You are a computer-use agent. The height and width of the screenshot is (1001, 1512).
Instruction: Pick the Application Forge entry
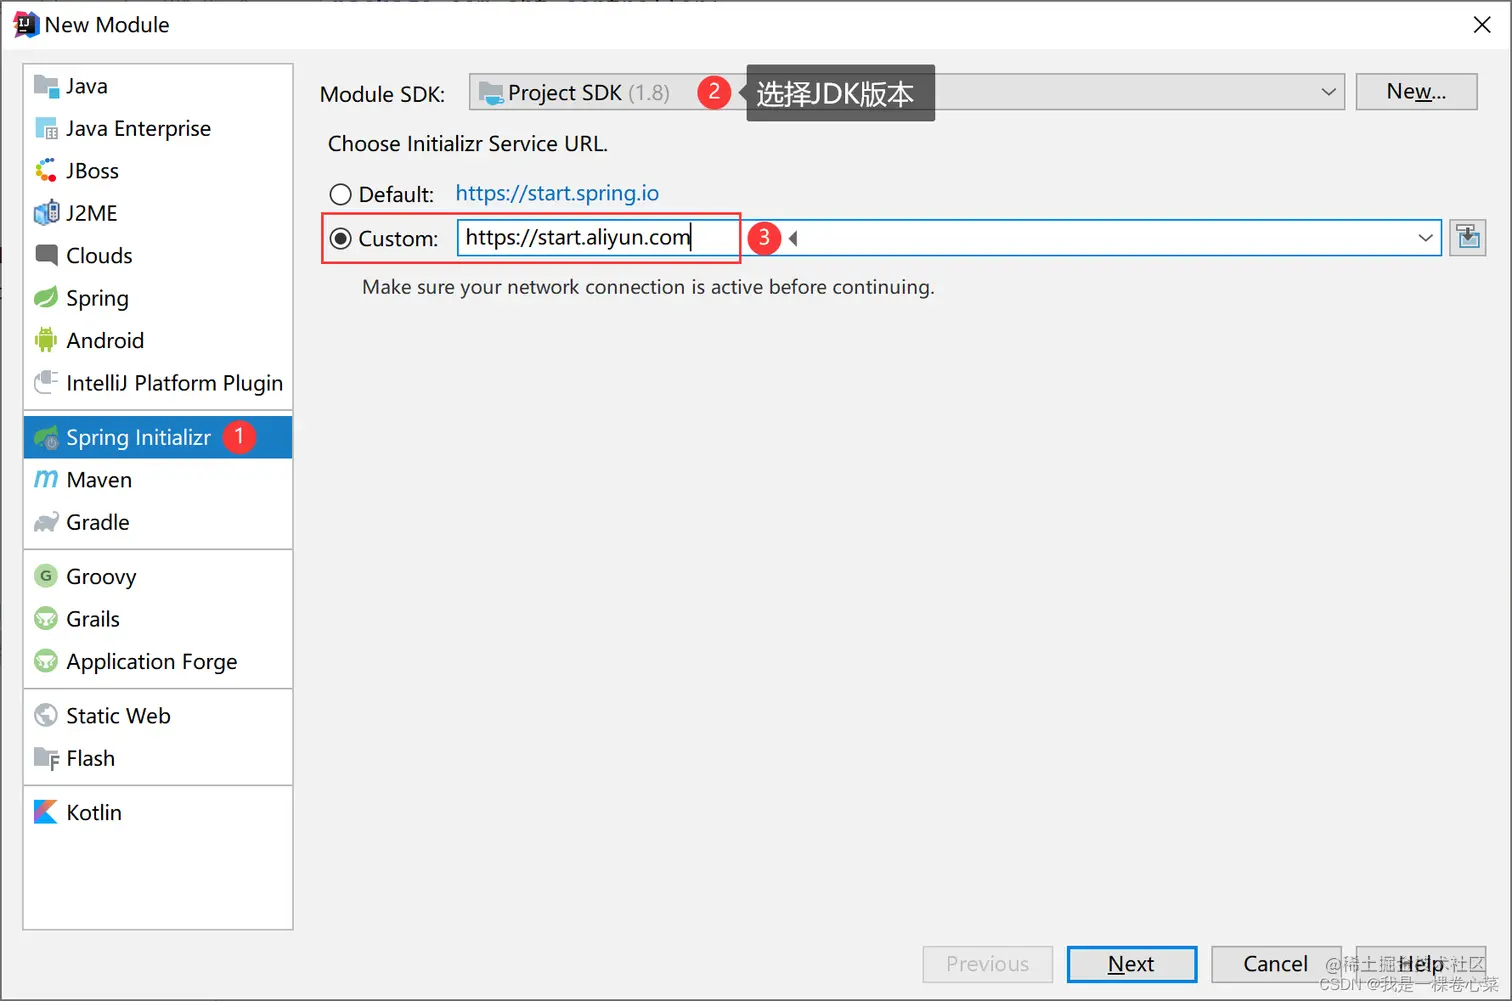tap(158, 661)
